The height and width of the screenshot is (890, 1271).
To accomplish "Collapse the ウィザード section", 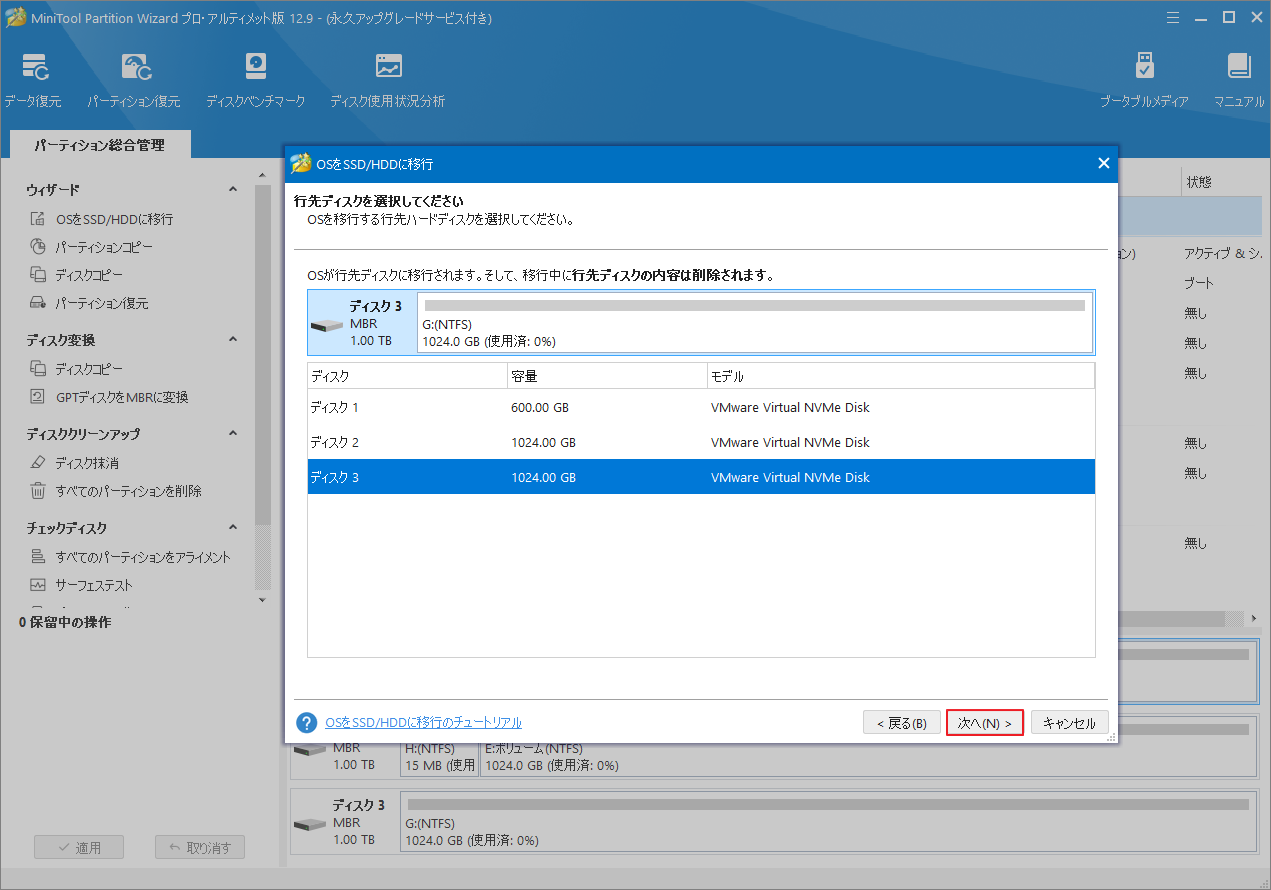I will [233, 189].
